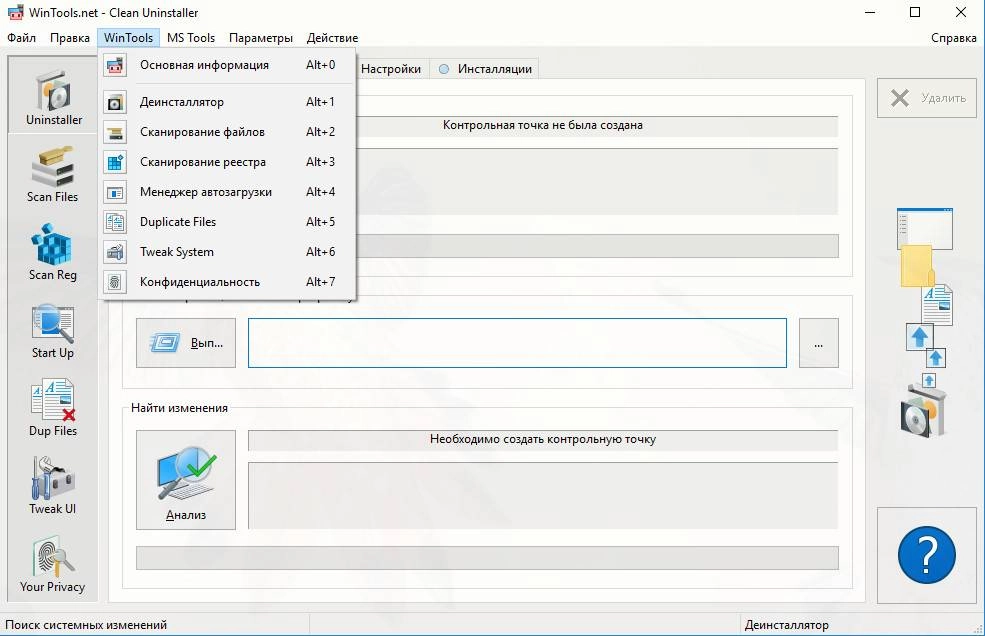Switch to the Настройки tab
This screenshot has height=636, width=985.
click(x=391, y=69)
